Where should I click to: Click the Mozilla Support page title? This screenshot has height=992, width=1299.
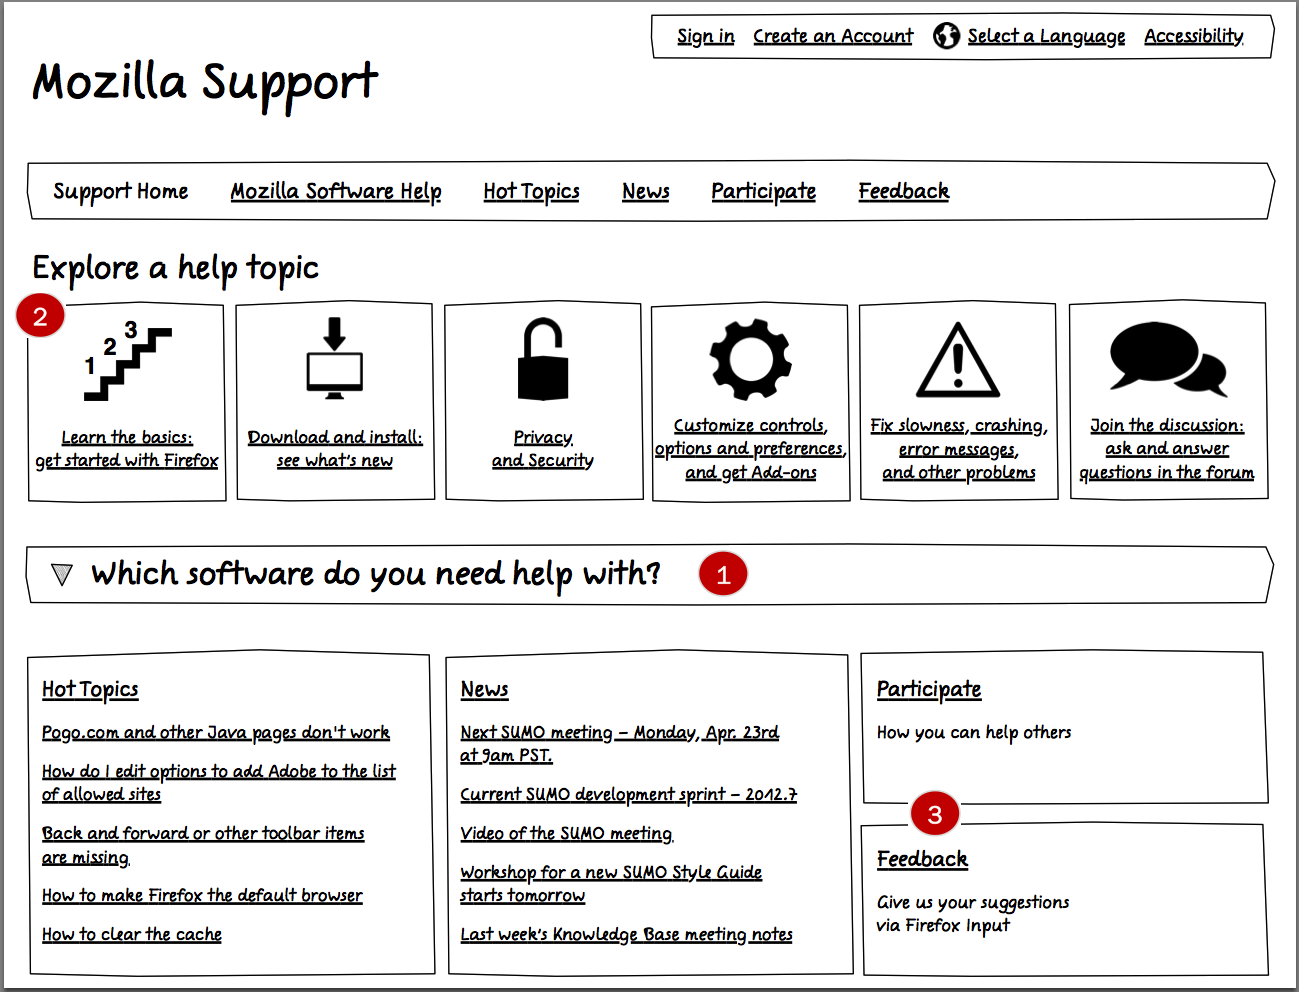[206, 84]
